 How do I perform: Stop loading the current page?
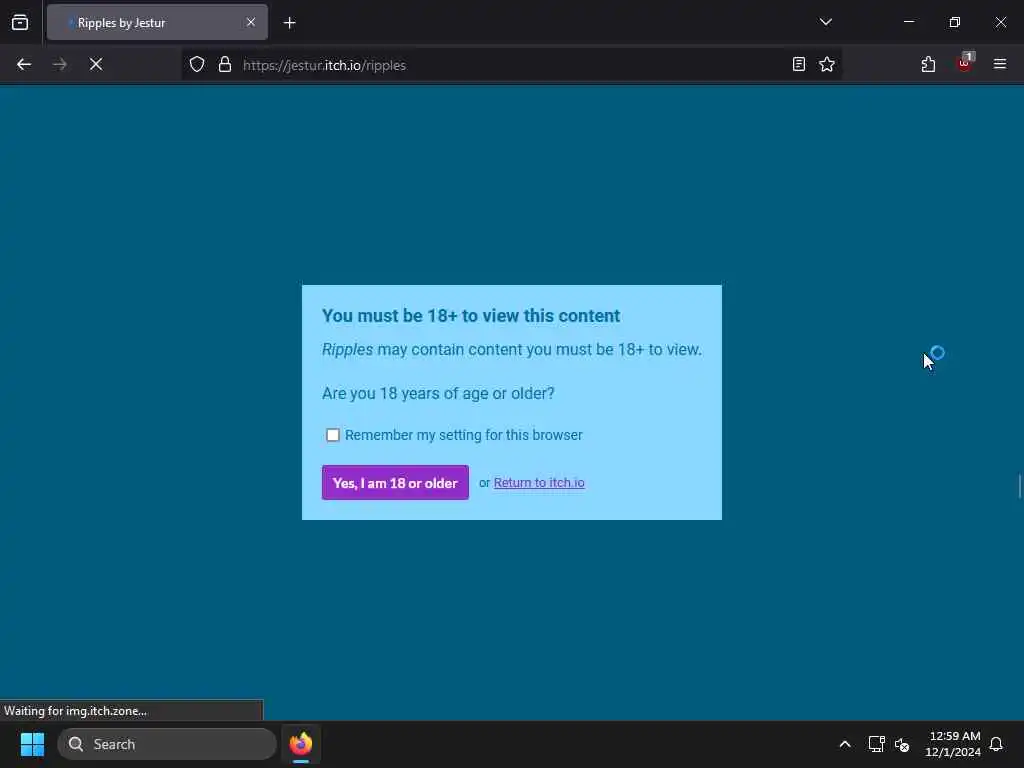96,65
